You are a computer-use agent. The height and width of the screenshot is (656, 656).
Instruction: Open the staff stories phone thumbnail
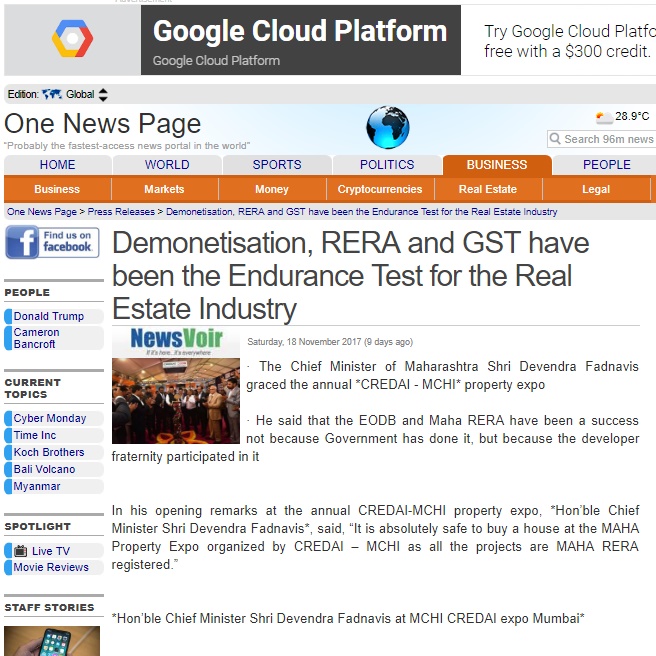tap(52, 641)
